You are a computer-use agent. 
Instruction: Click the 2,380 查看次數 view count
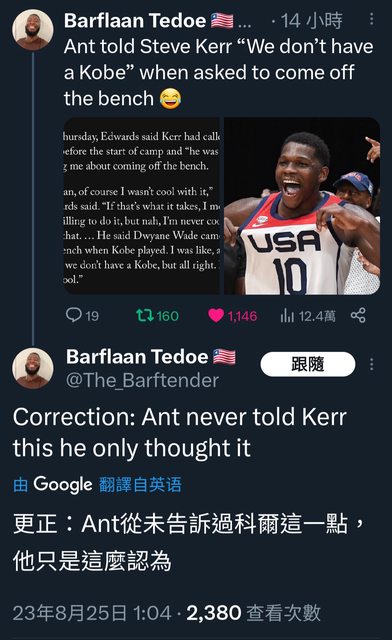253,613
